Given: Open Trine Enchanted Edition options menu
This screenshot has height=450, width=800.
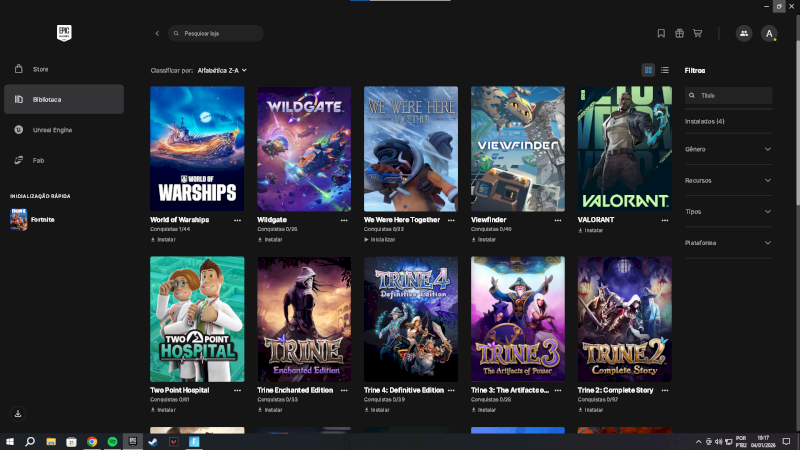Looking at the screenshot, I should point(344,390).
